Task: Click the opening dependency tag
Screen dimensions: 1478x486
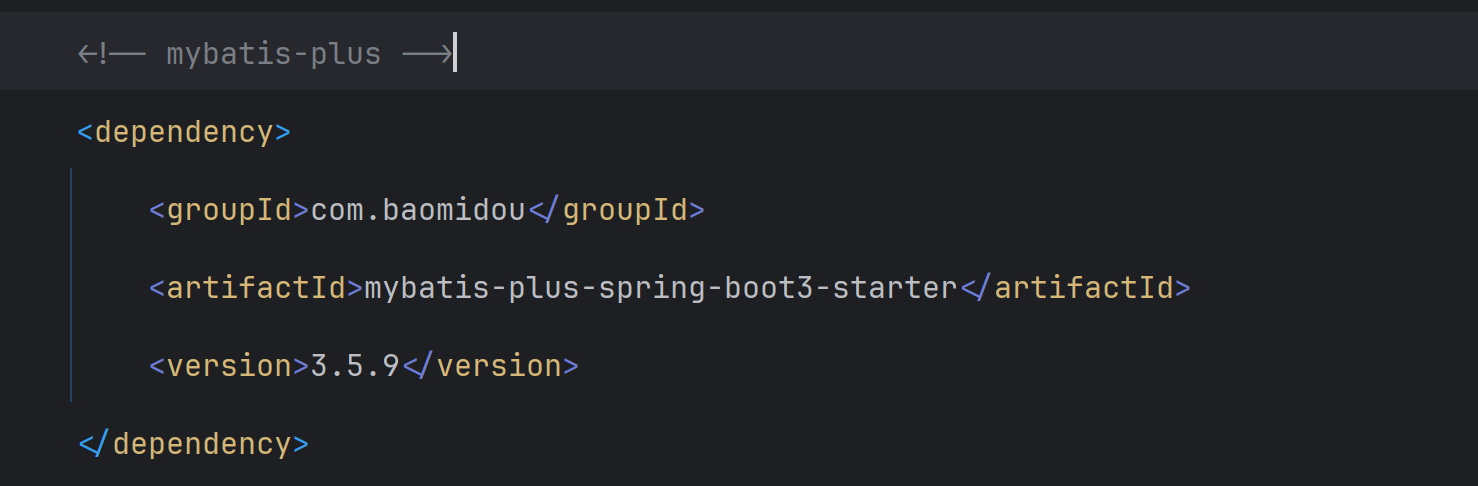Action: 184,132
